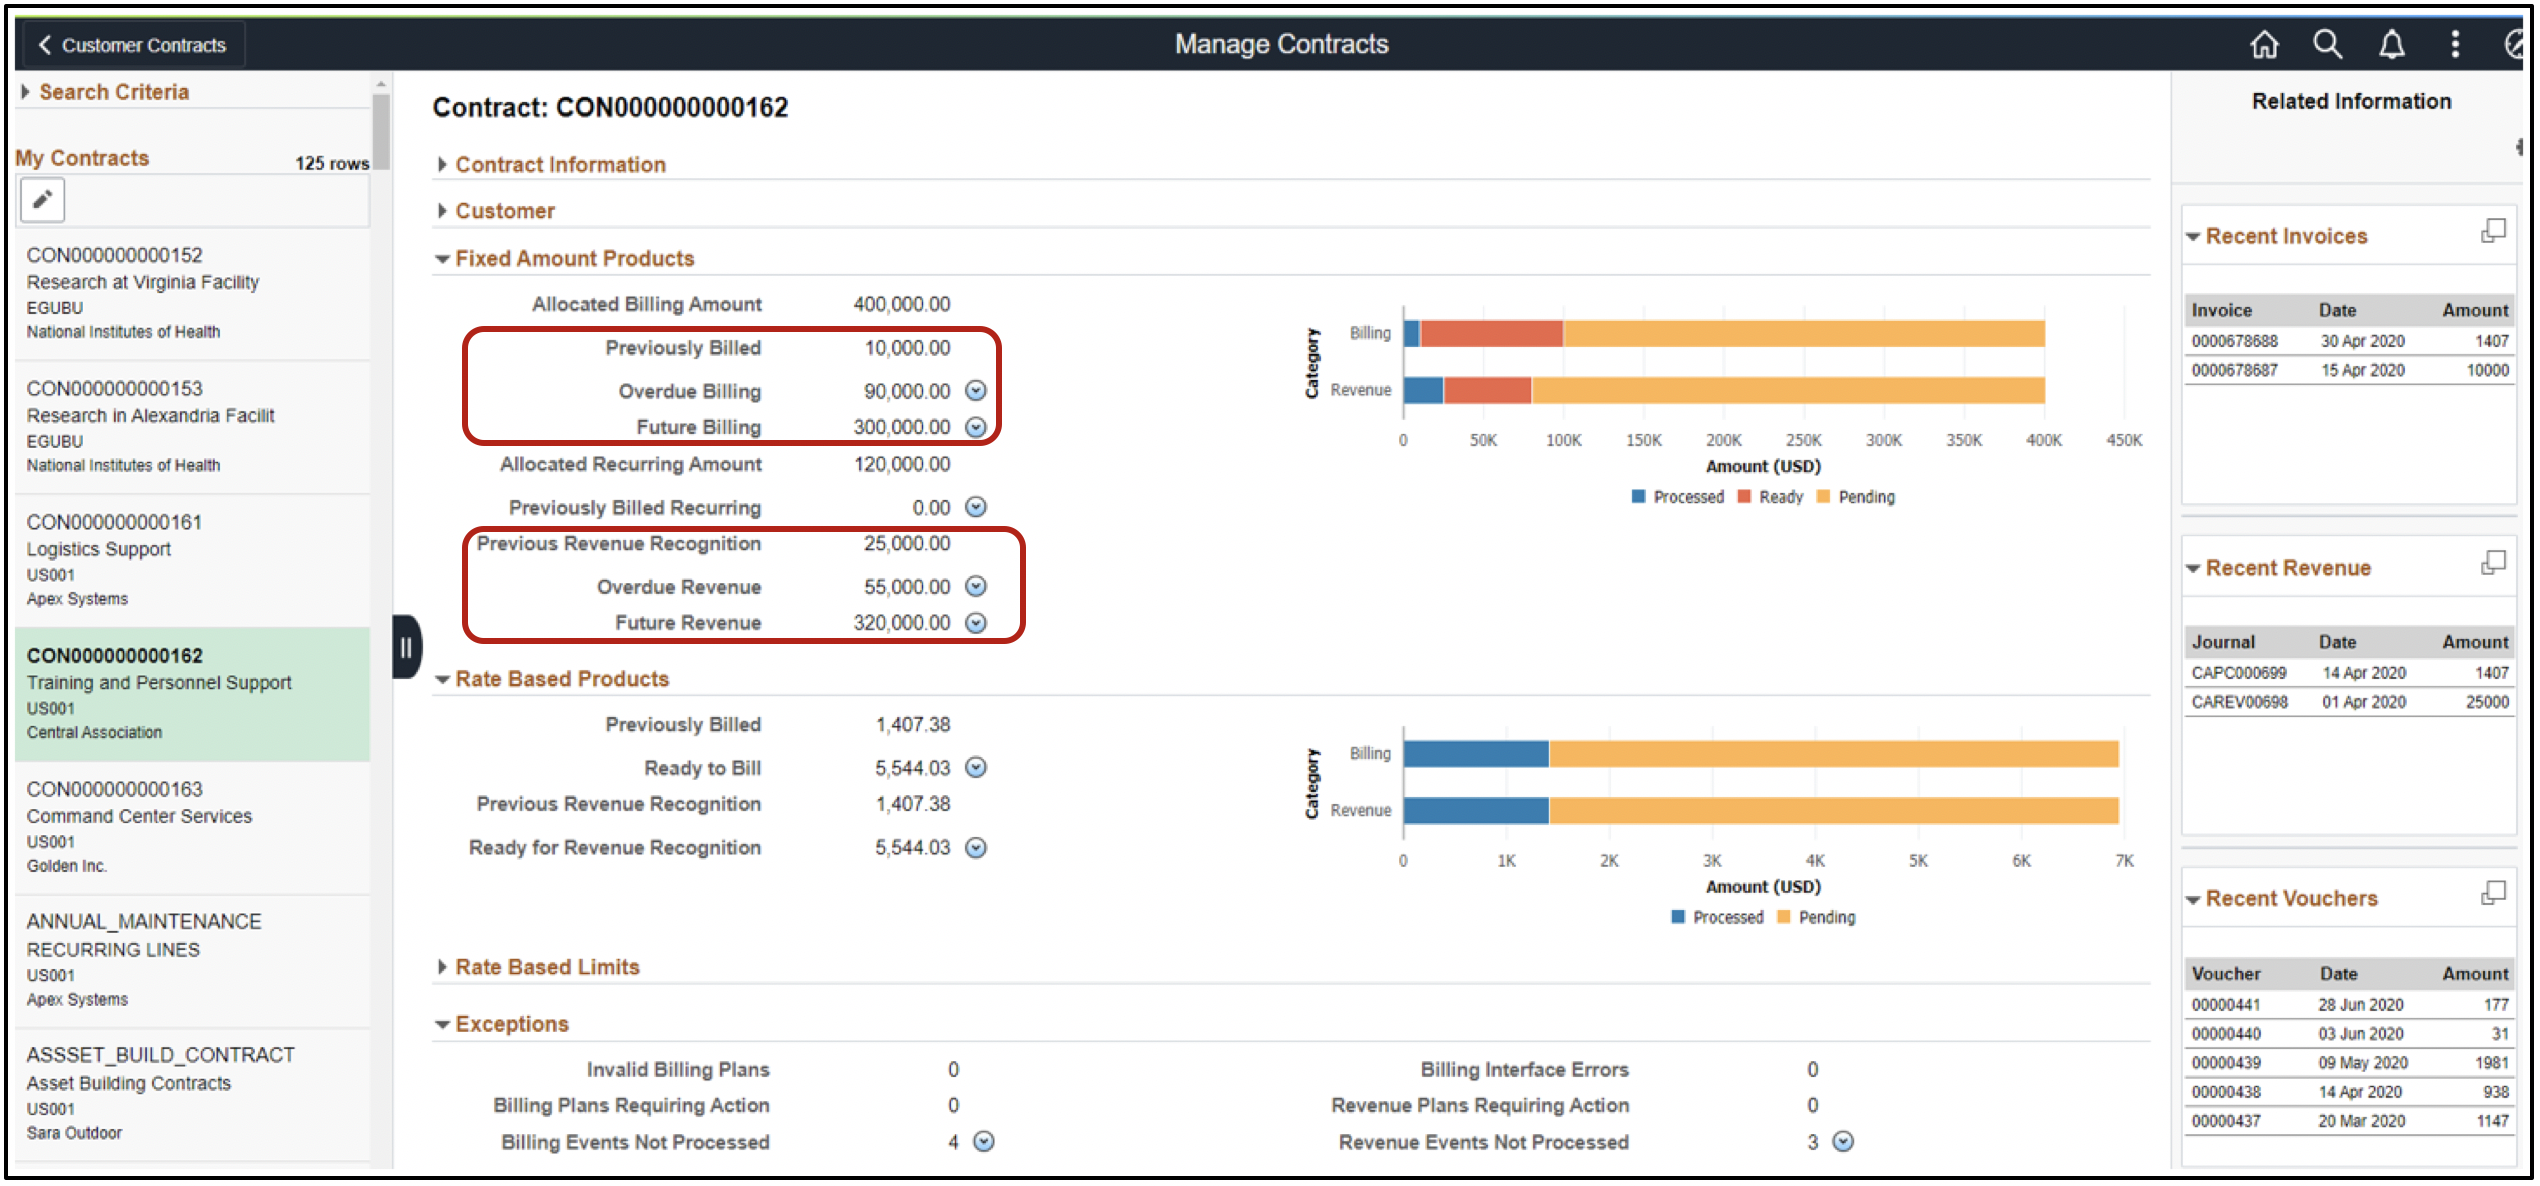Open the NavBar compass icon at top right
This screenshot has height=1186, width=2540.
(x=2514, y=44)
